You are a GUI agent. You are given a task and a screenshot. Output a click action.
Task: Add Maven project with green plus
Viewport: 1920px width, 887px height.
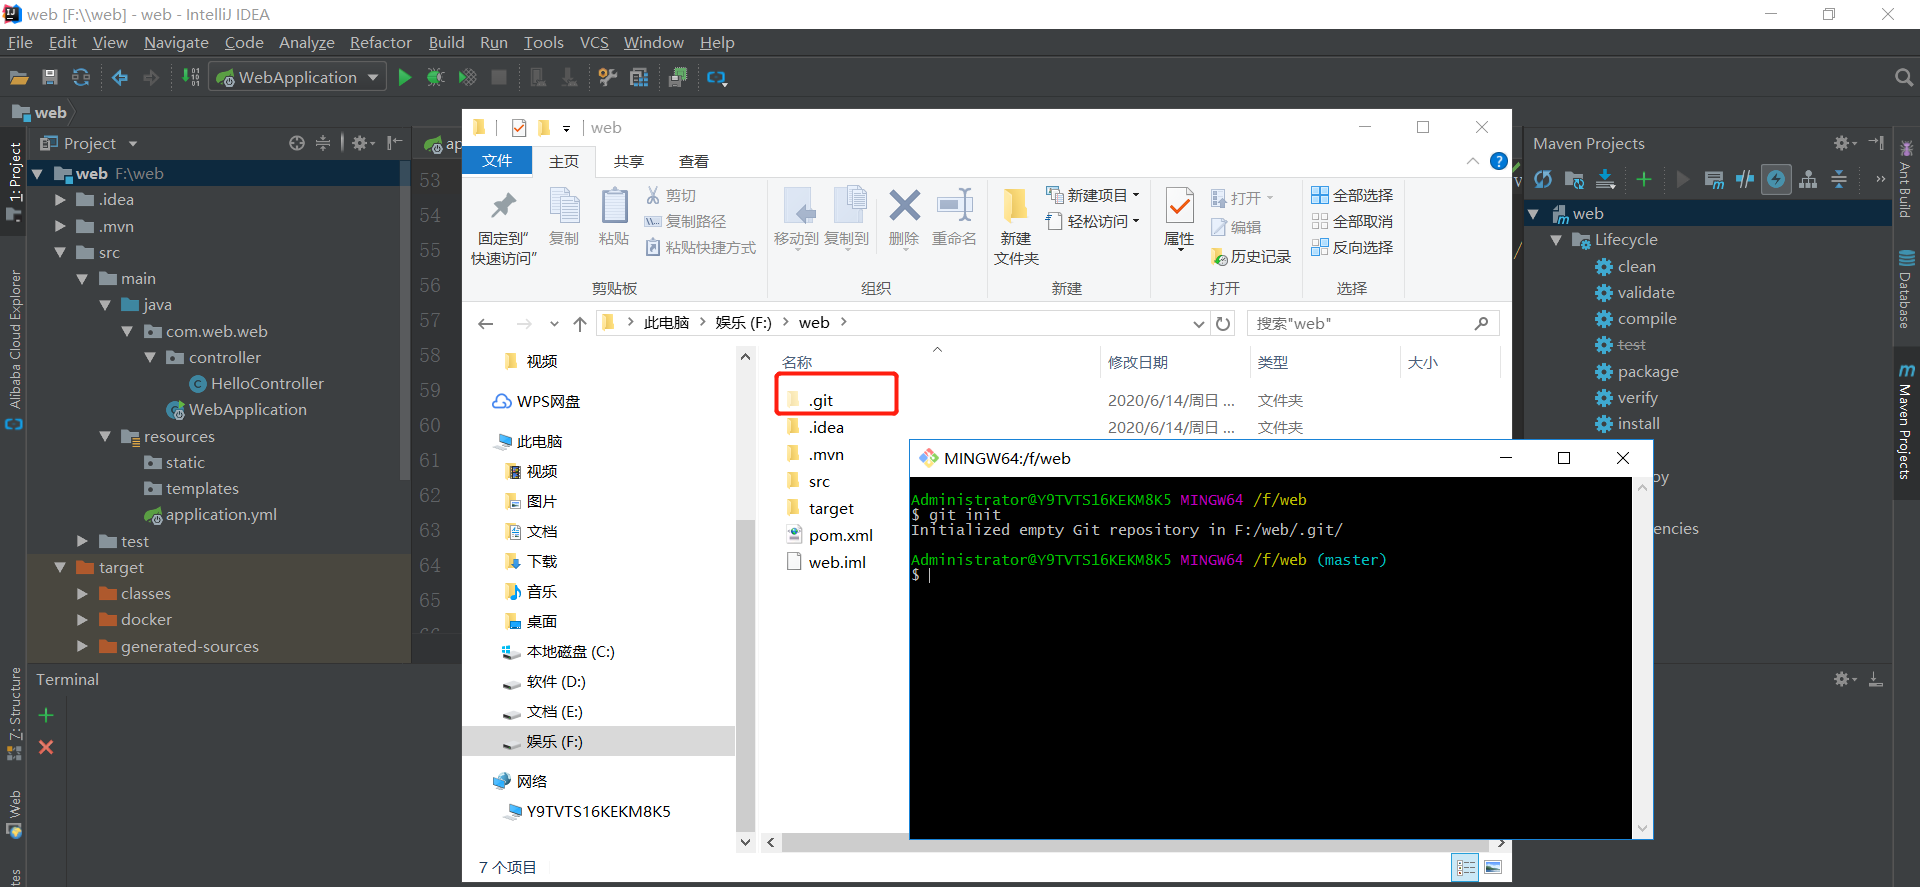(x=1644, y=179)
